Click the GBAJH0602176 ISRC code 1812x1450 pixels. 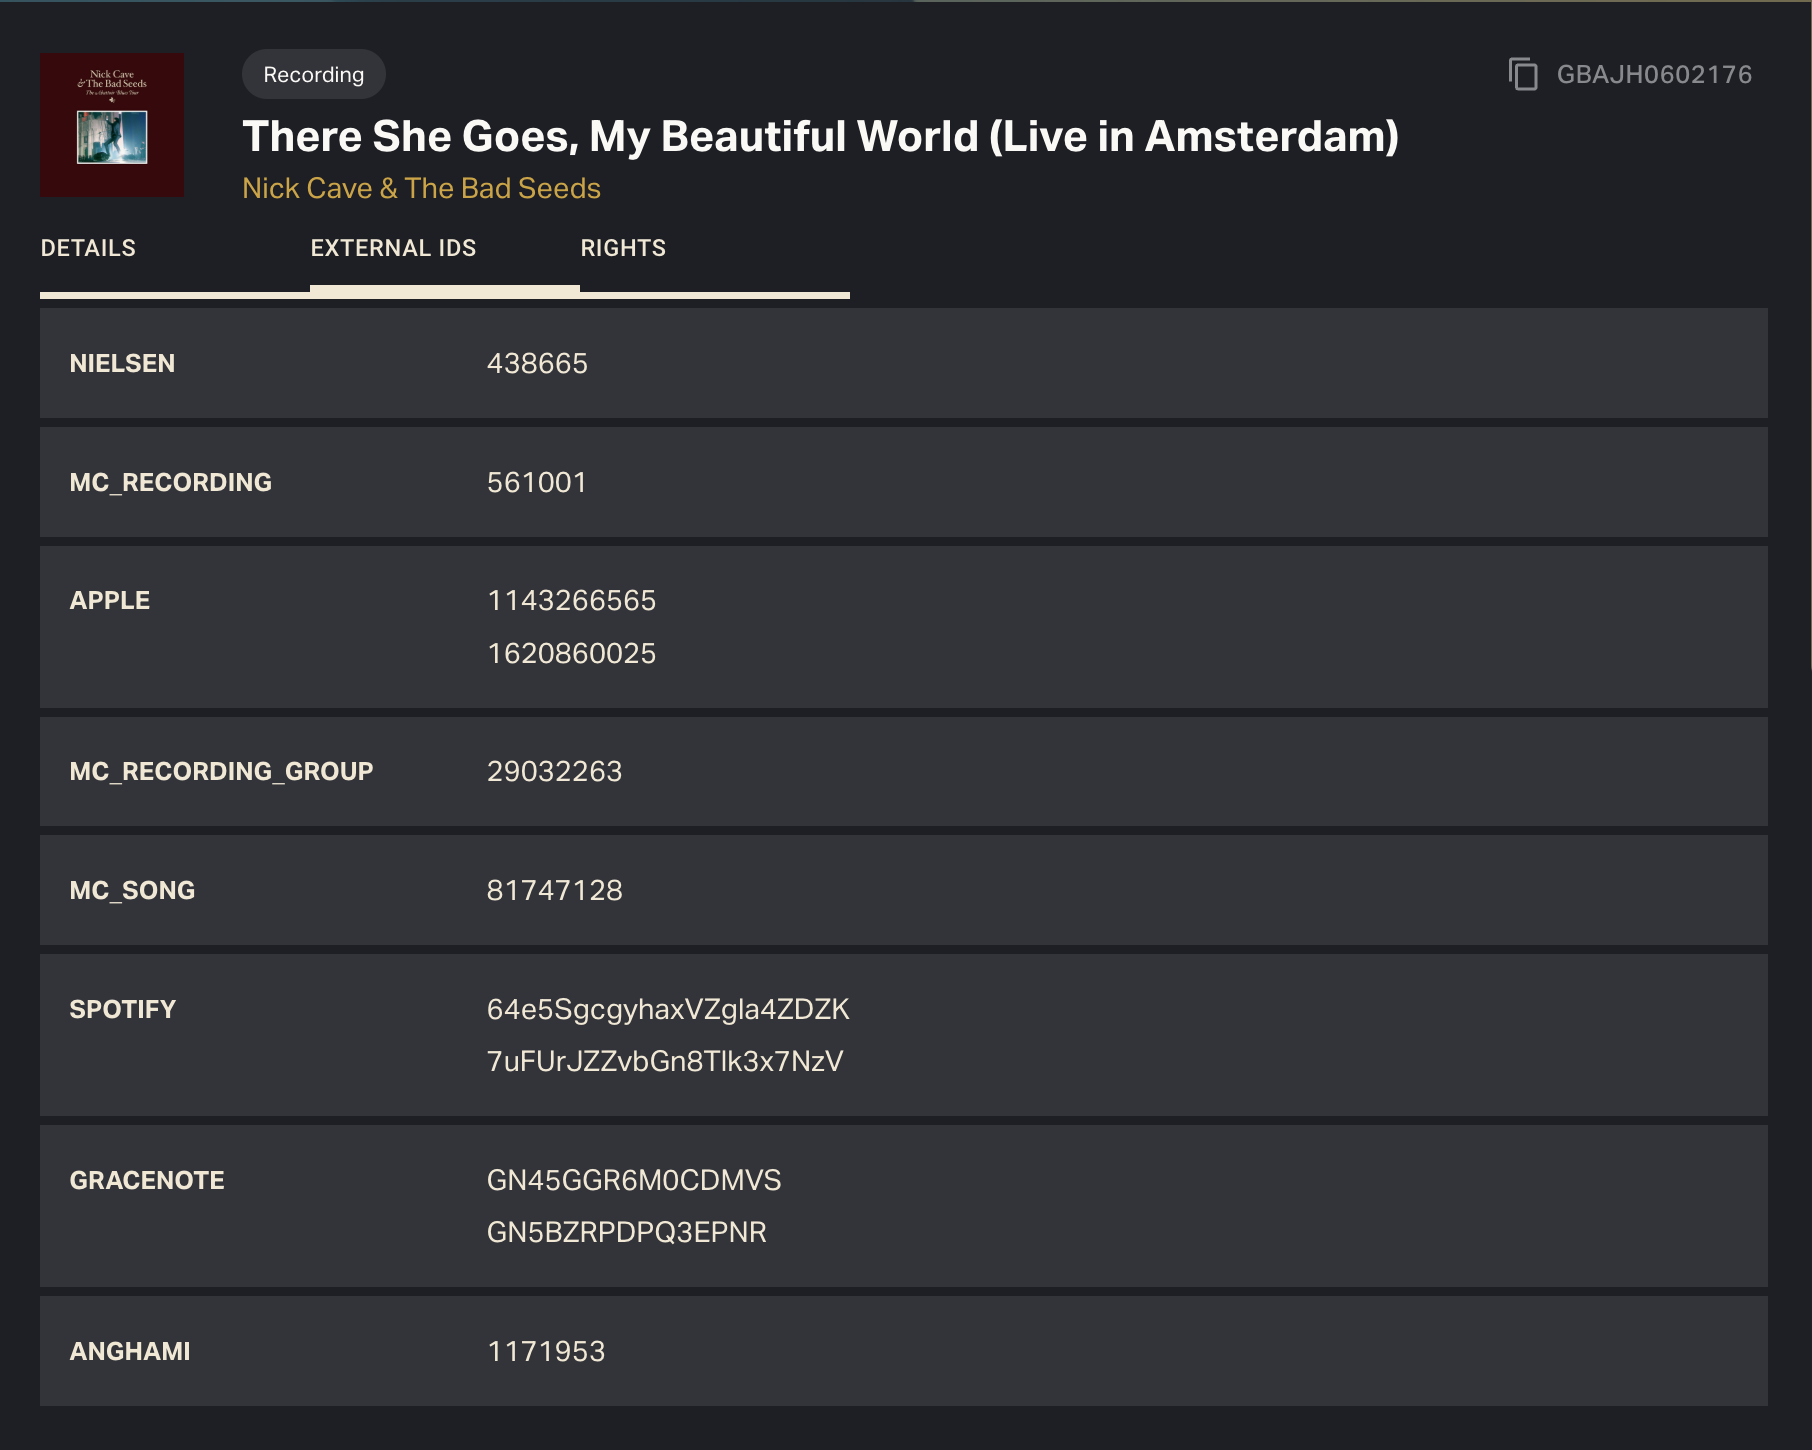(x=1653, y=75)
